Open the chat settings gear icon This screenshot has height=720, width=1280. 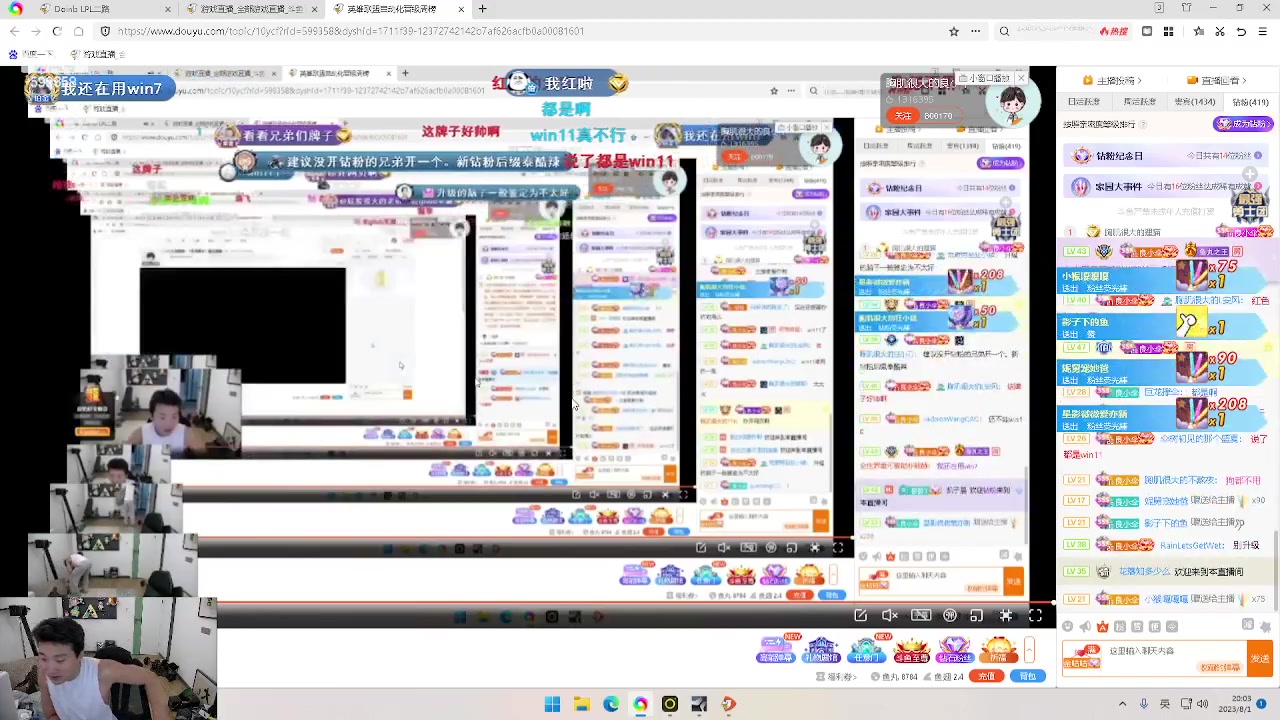(1265, 626)
